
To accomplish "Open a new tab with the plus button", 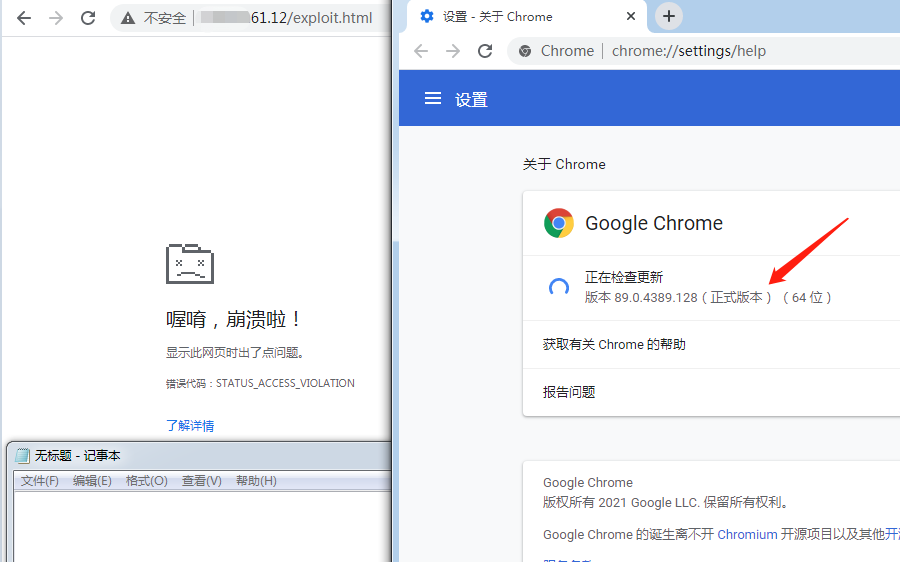I will (x=669, y=16).
